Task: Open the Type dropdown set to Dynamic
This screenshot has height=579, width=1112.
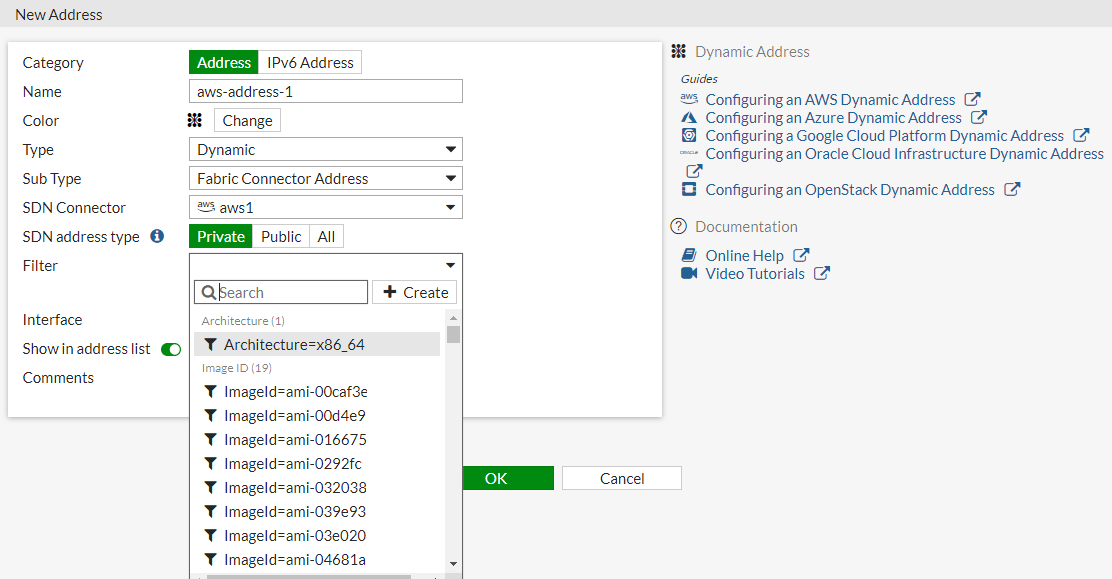Action: click(x=325, y=150)
